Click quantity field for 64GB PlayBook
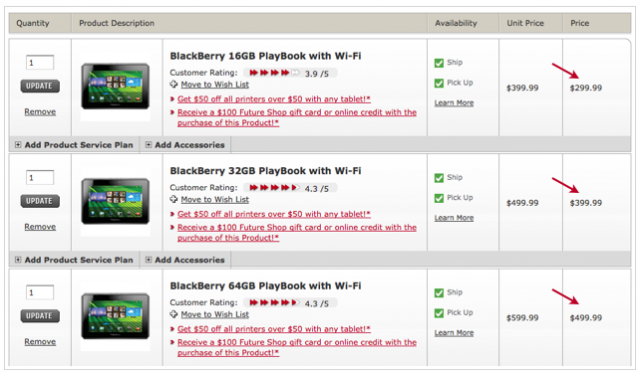This screenshot has height=374, width=640. click(x=40, y=292)
